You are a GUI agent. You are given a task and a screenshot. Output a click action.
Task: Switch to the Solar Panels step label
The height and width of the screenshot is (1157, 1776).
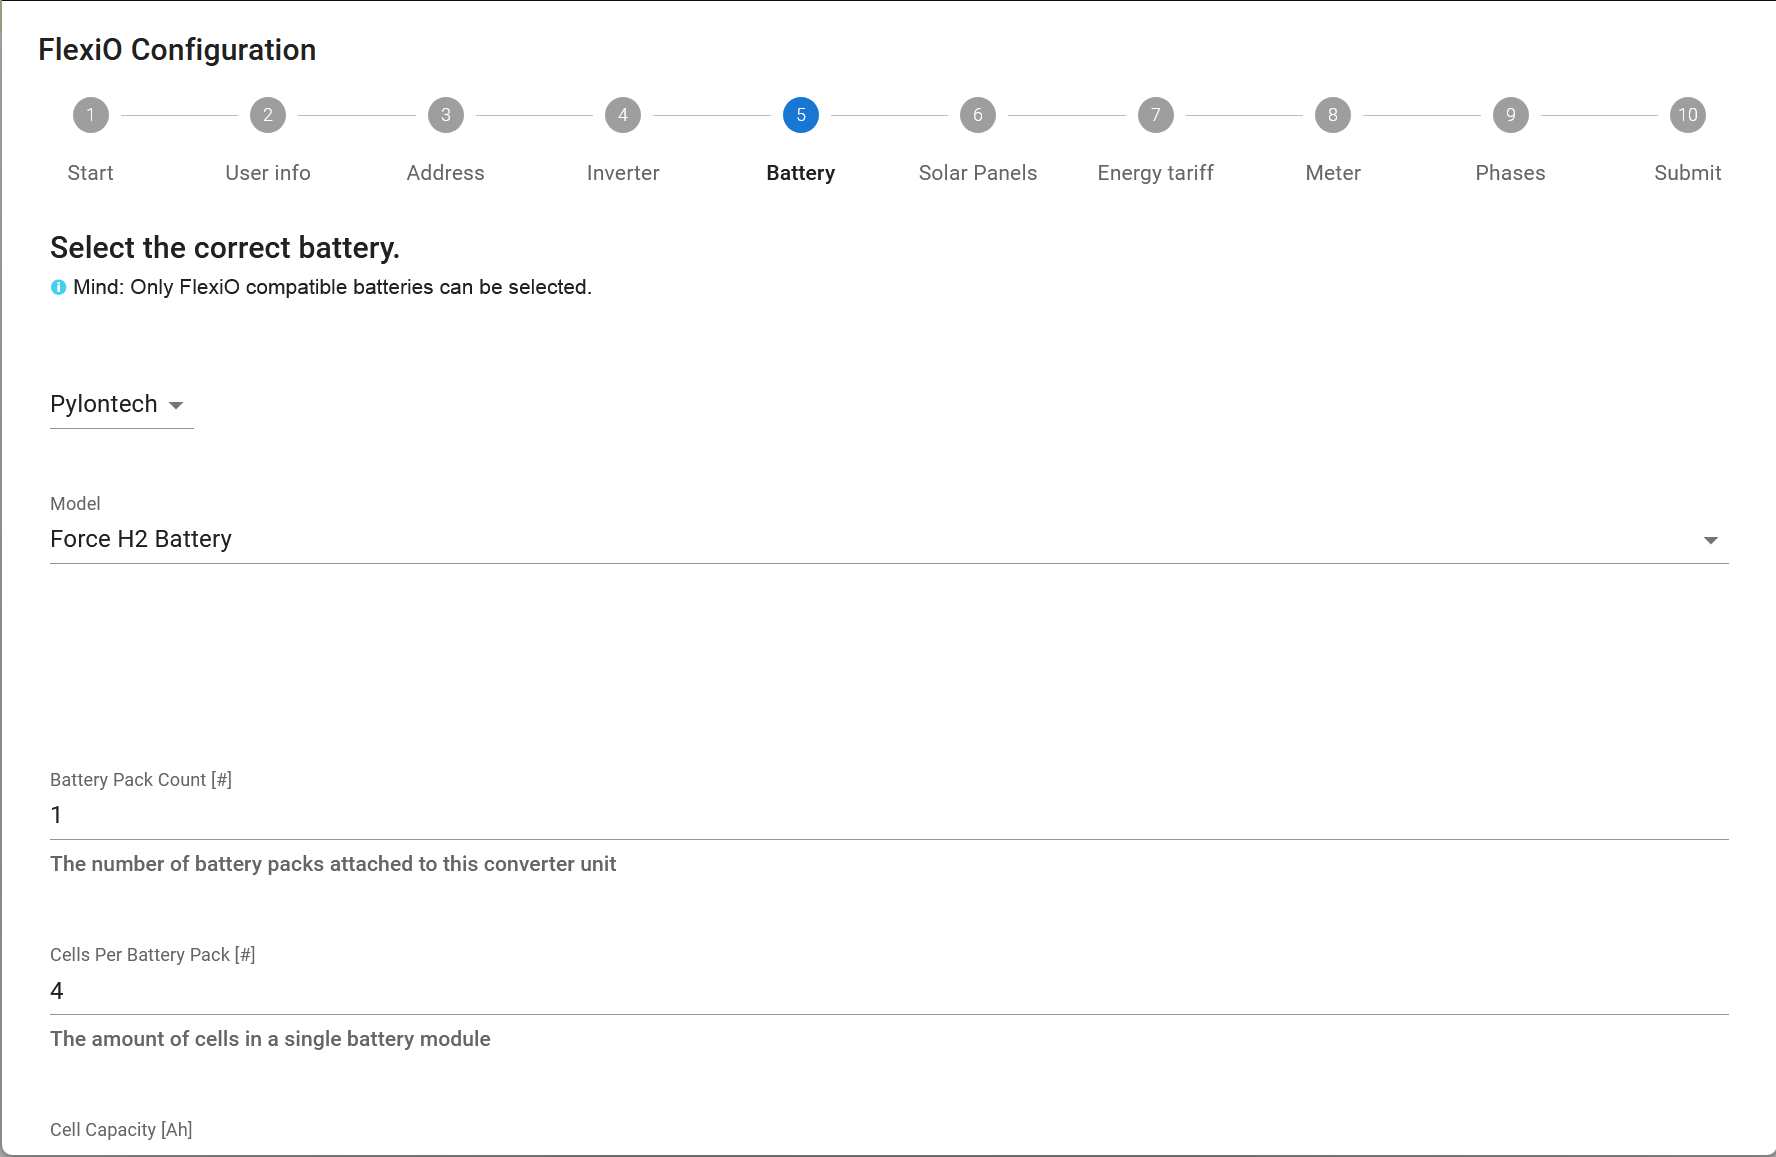977,173
